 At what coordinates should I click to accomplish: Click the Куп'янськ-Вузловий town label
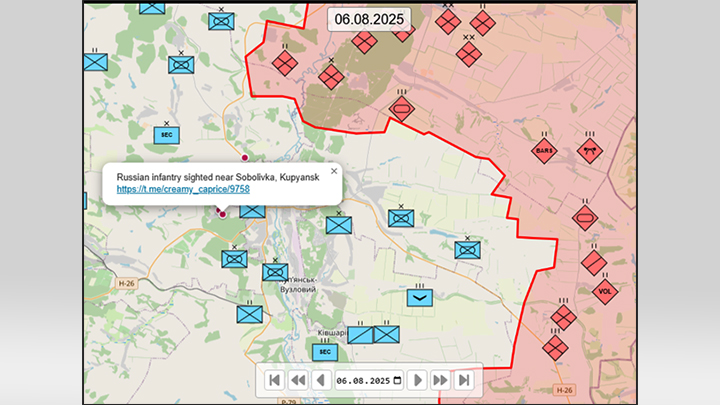point(298,285)
